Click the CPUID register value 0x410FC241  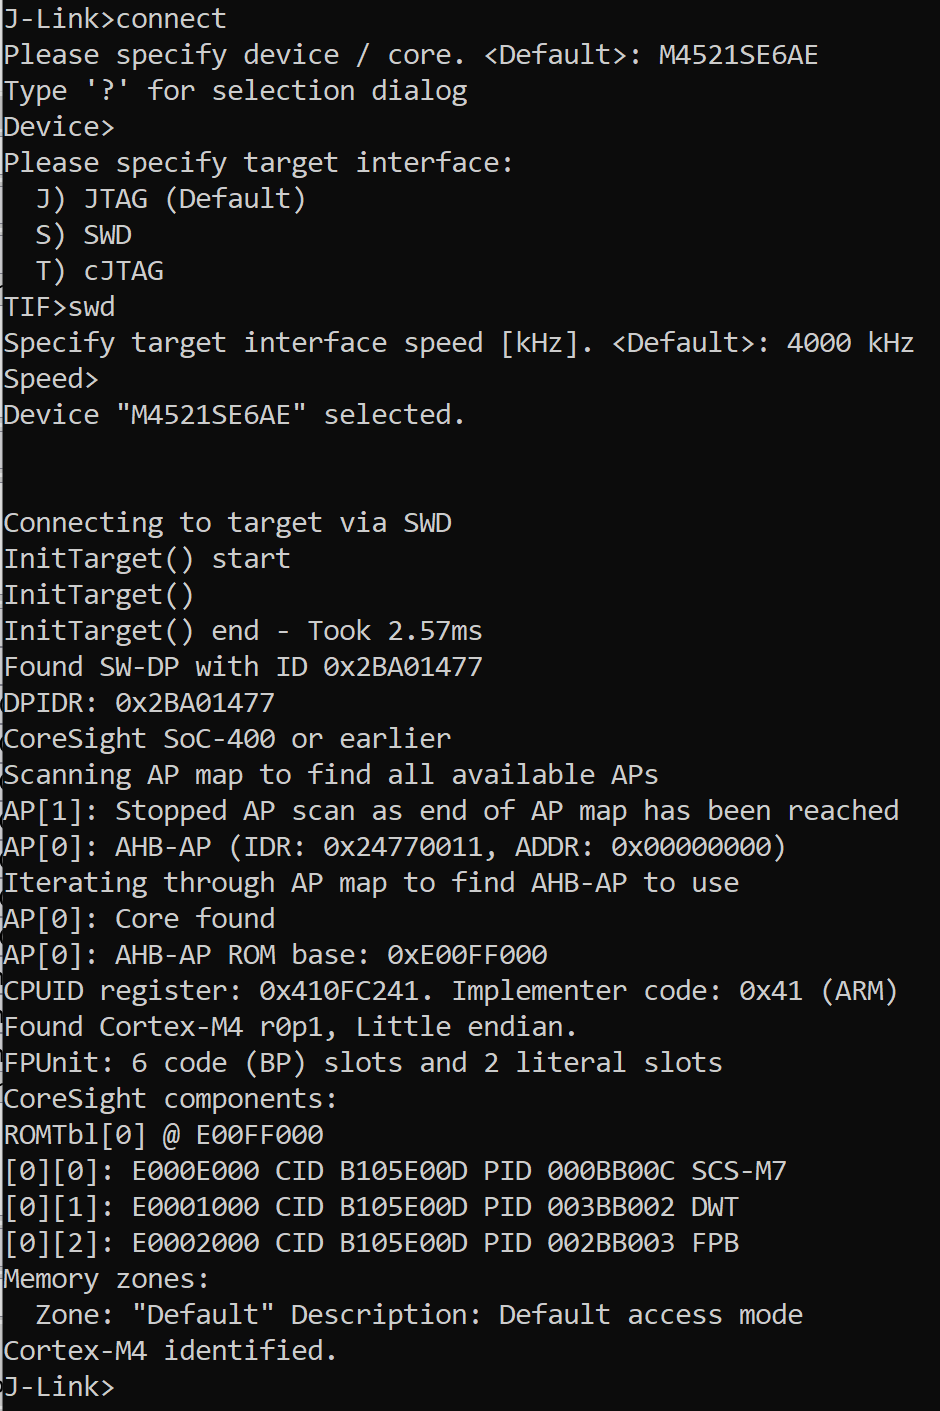point(347,991)
